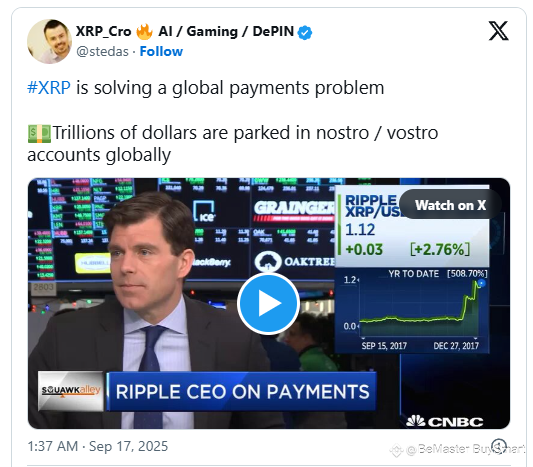Click the money emoji before Trillions
Screen dimensions: 533x467
coord(39,133)
